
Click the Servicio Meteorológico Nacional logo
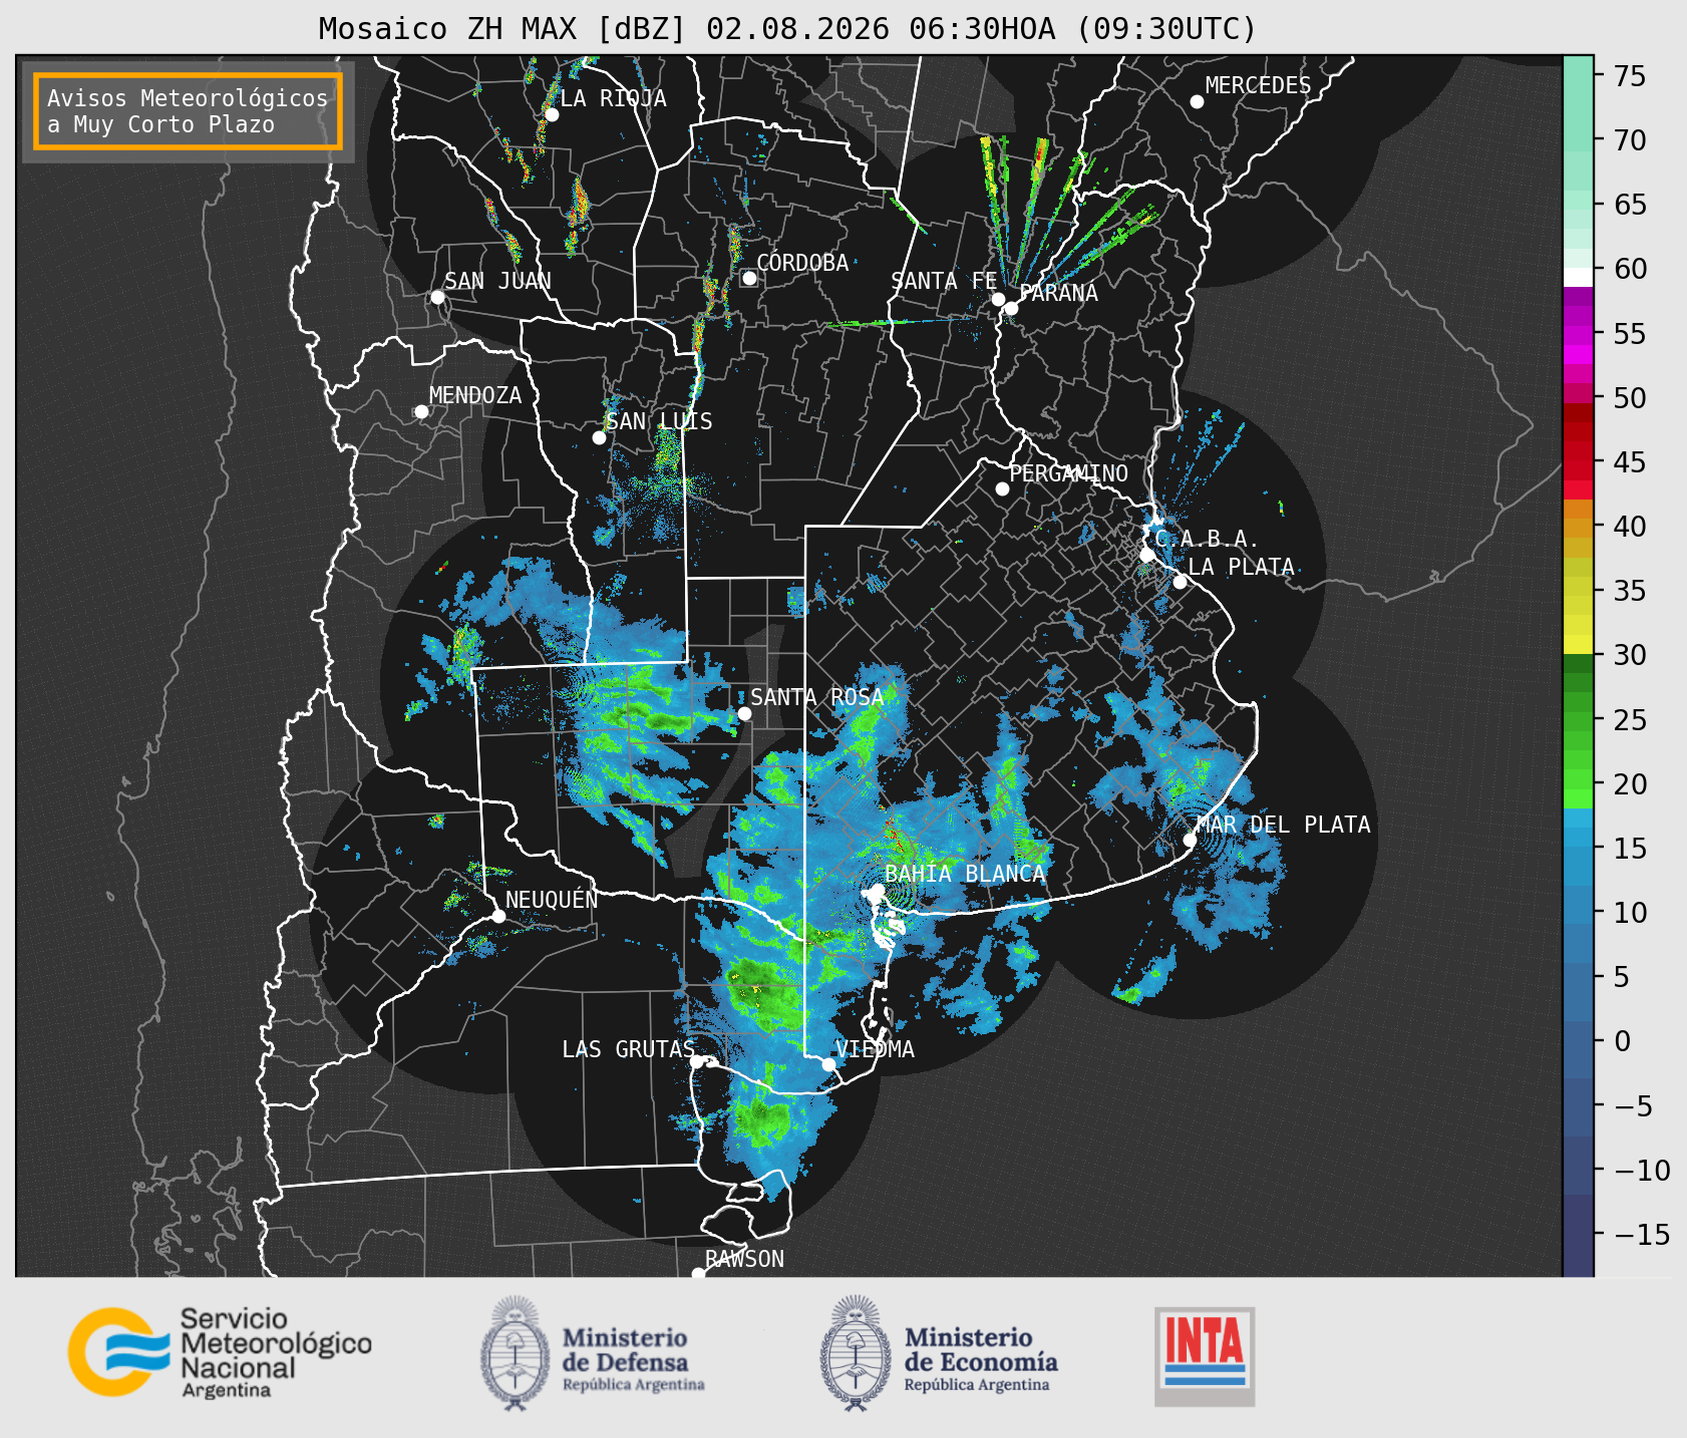220,1353
